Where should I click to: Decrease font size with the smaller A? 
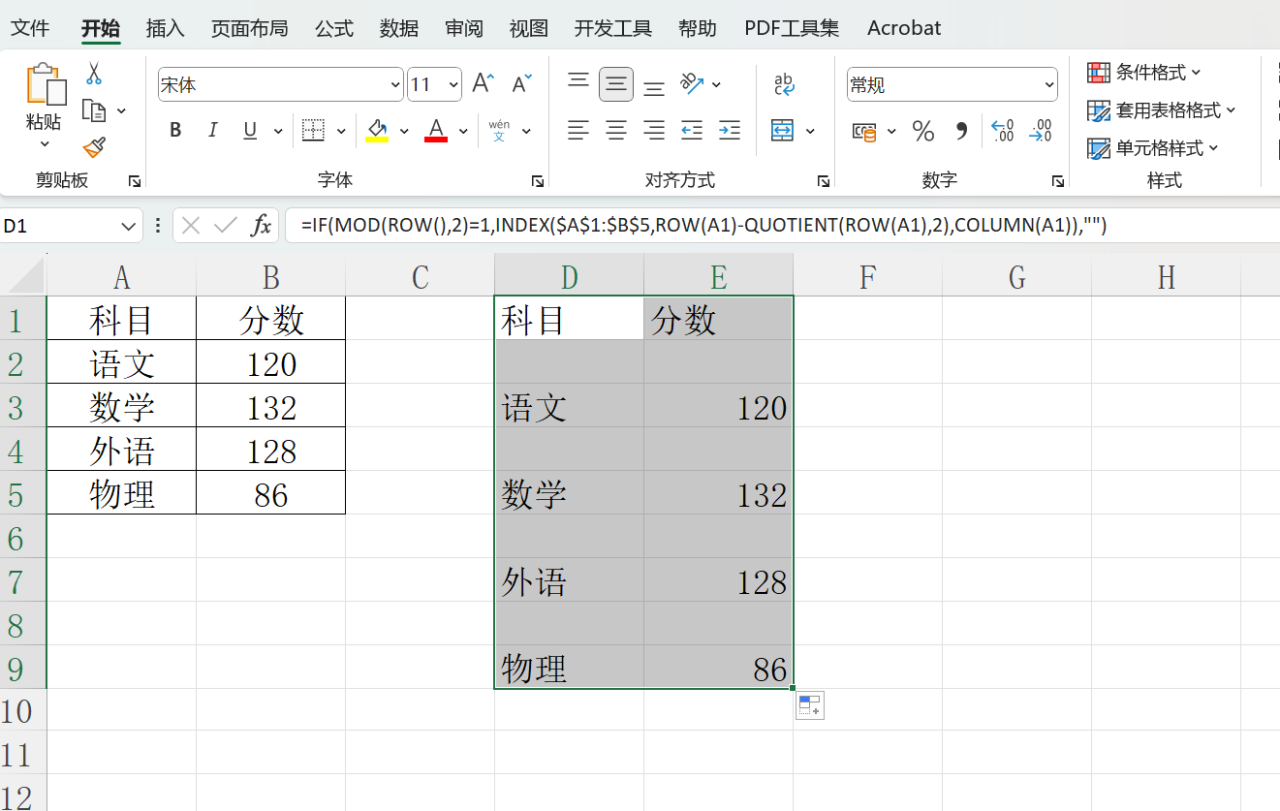(521, 84)
